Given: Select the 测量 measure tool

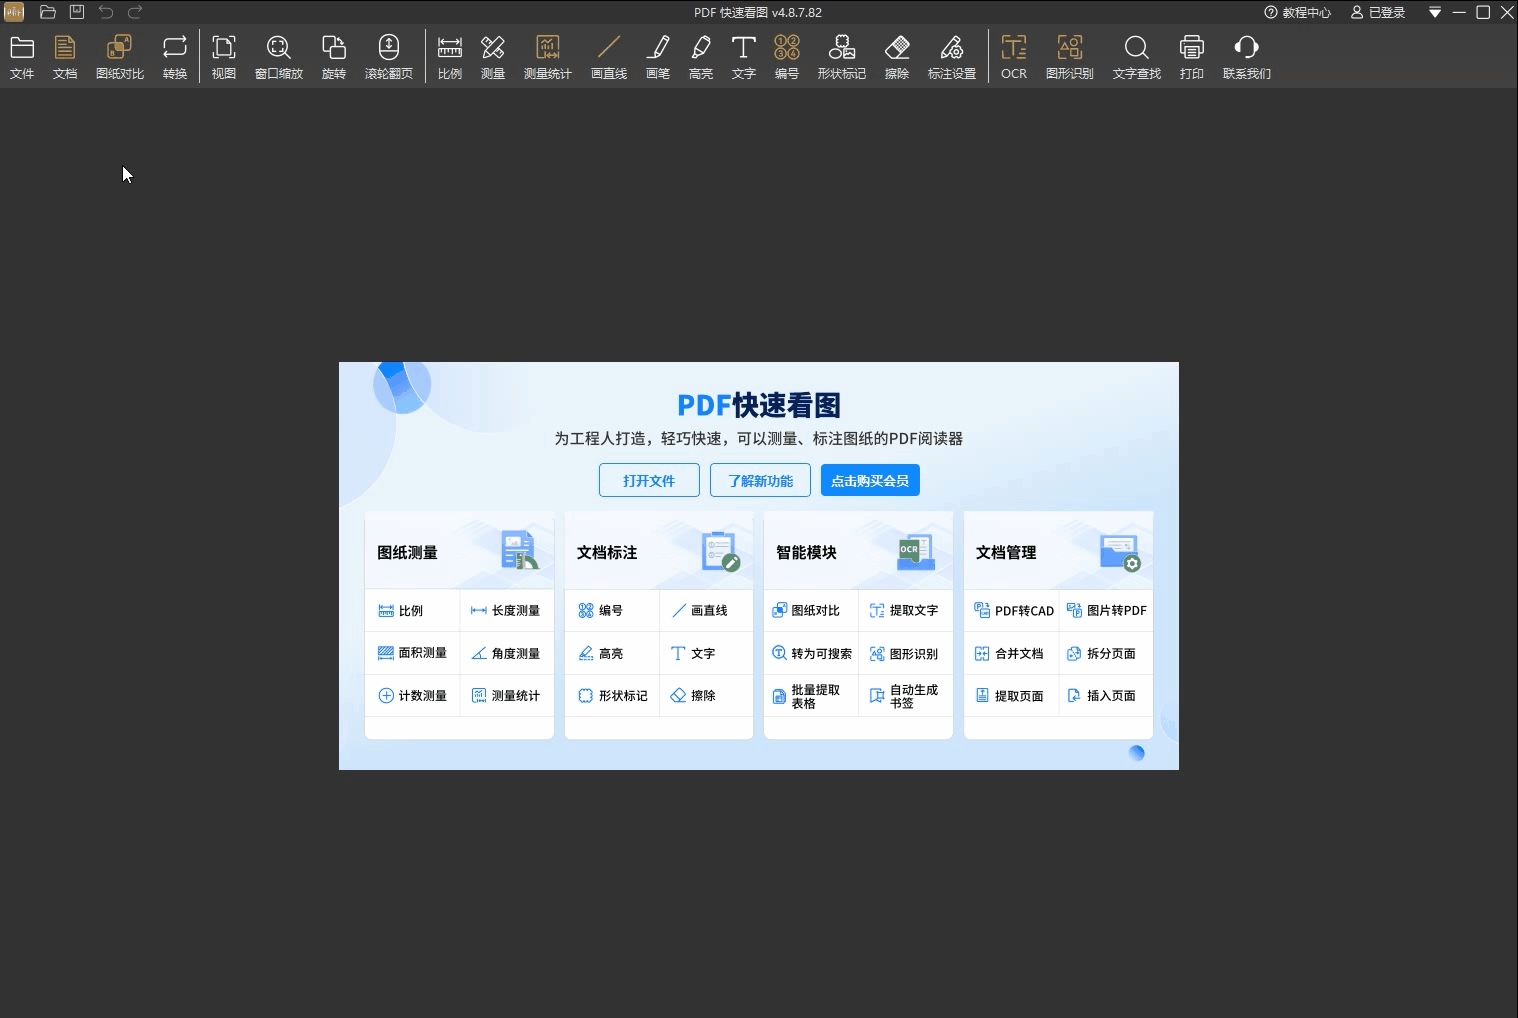Looking at the screenshot, I should 492,57.
